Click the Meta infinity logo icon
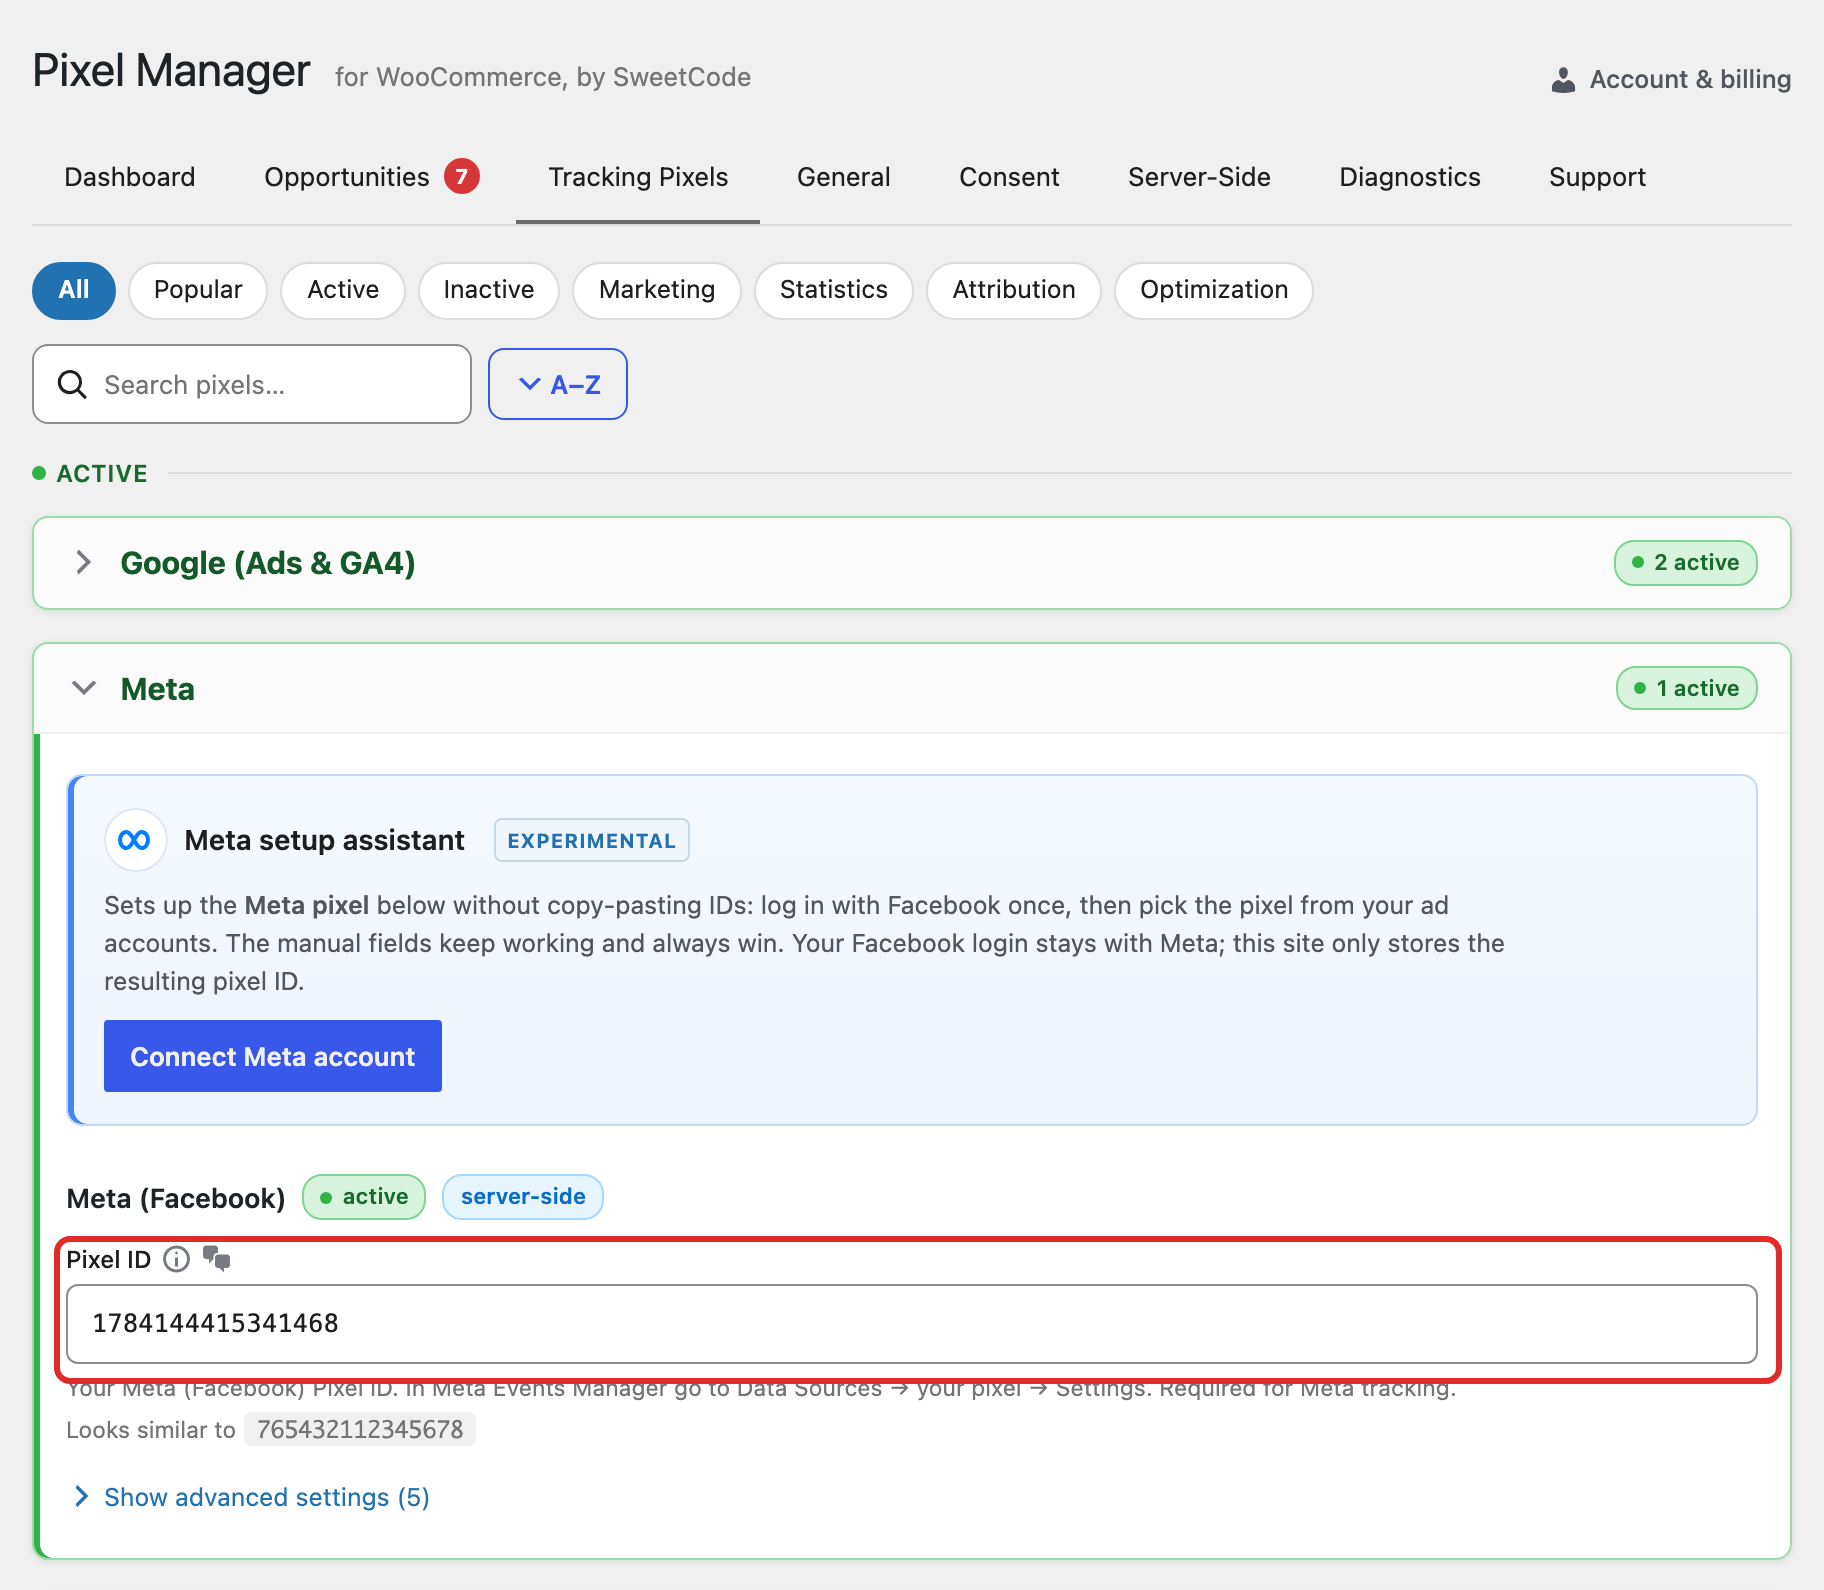The width and height of the screenshot is (1824, 1590). 135,840
